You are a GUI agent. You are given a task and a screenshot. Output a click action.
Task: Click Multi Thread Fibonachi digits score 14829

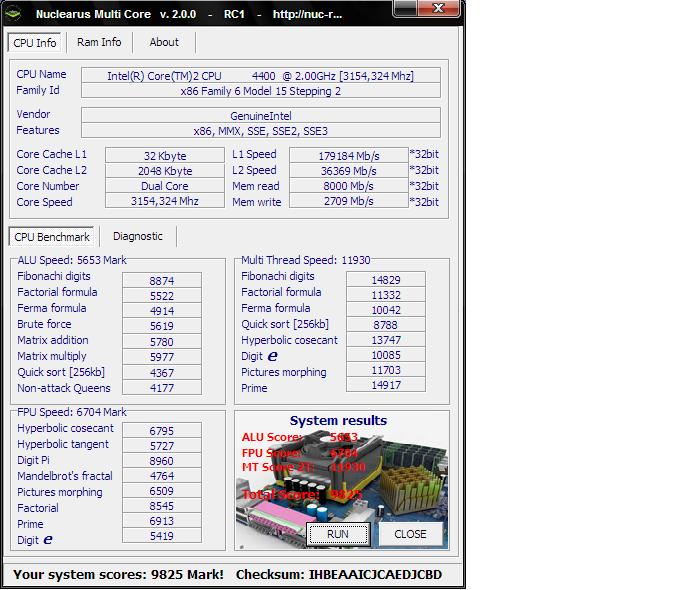coord(386,279)
